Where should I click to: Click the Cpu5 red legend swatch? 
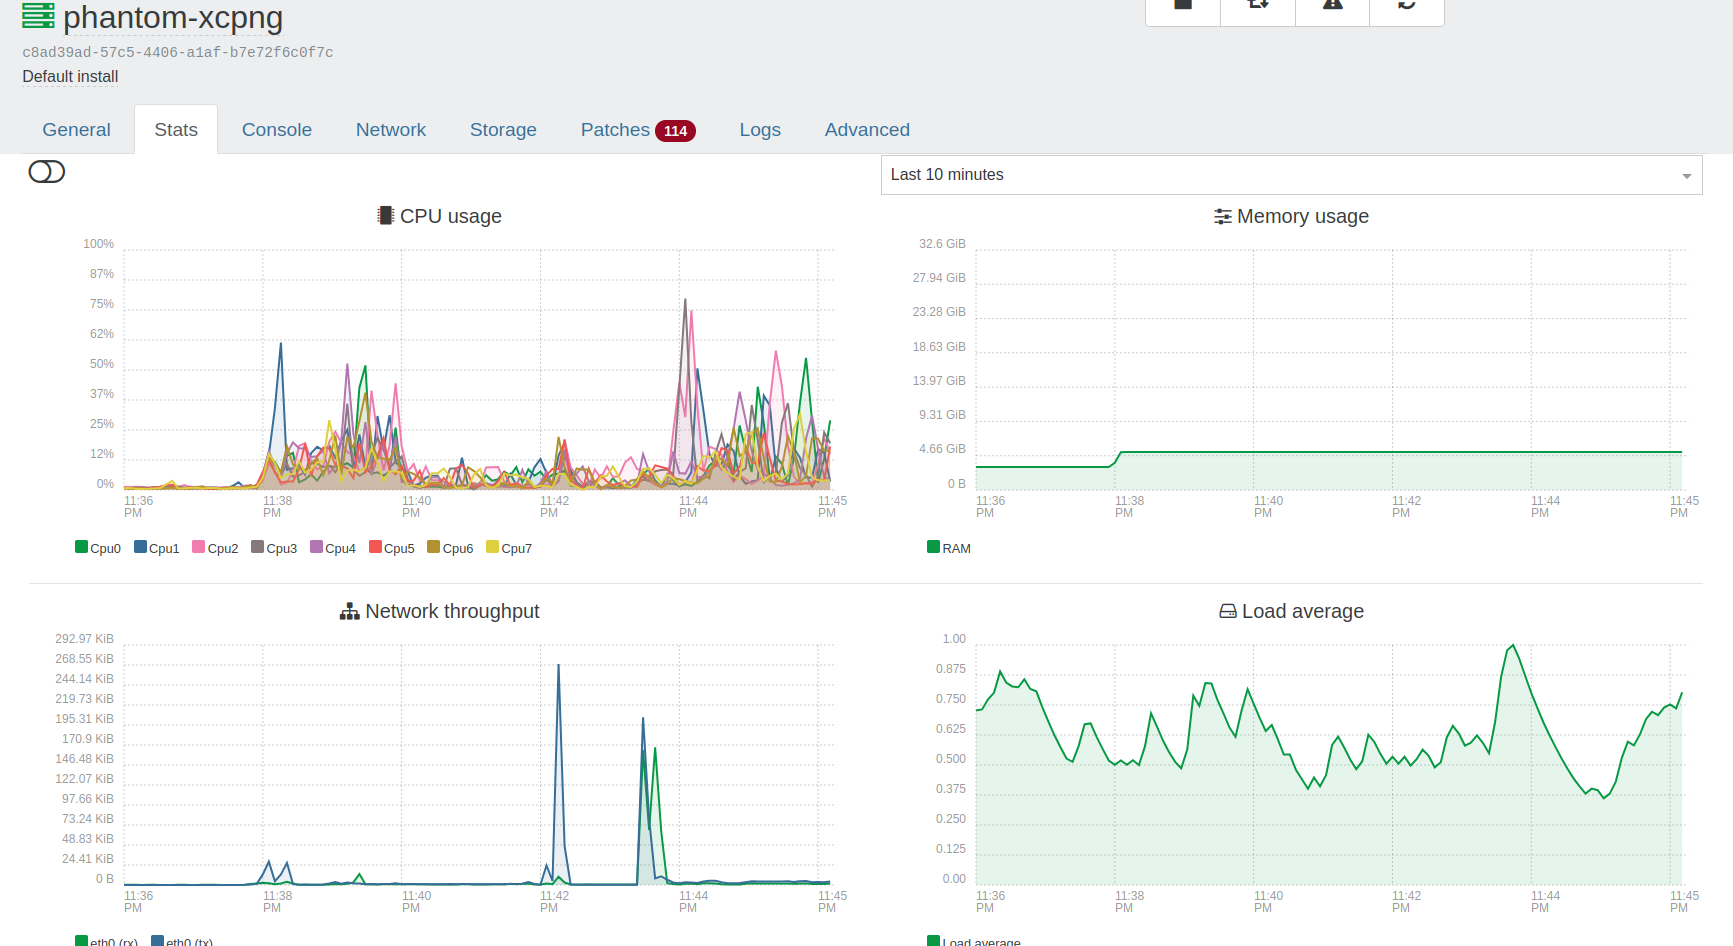pos(375,547)
